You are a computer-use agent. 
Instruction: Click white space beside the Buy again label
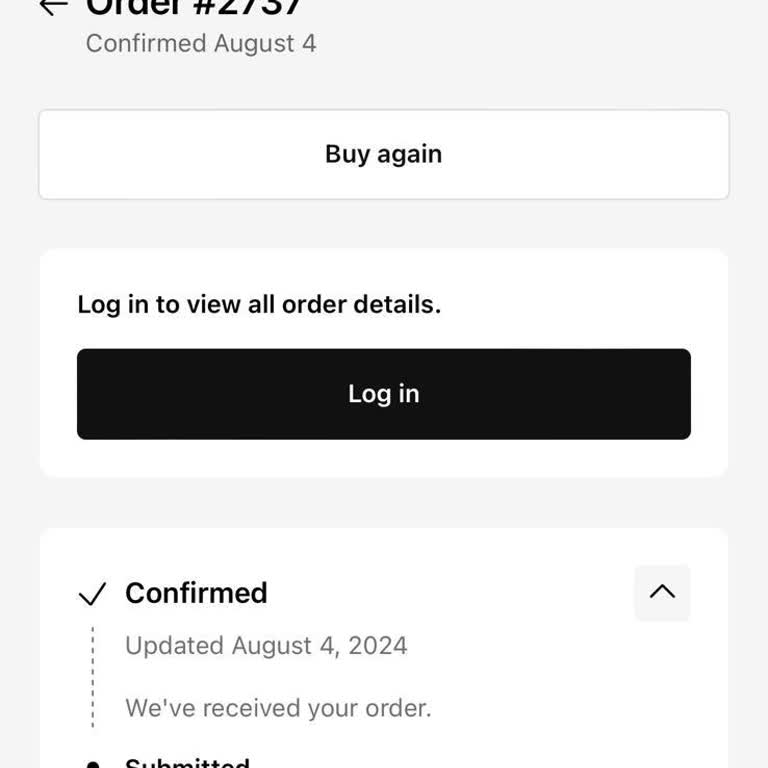coord(580,154)
